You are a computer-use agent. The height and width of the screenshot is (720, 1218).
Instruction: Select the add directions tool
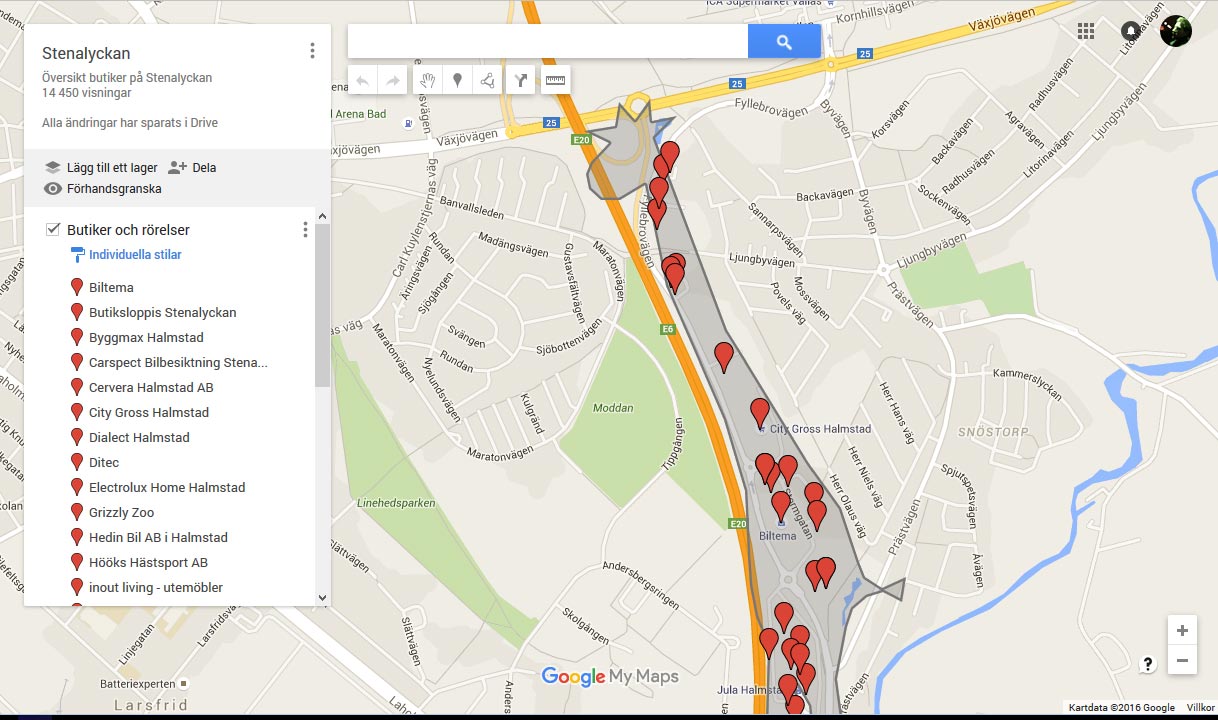pyautogui.click(x=520, y=81)
